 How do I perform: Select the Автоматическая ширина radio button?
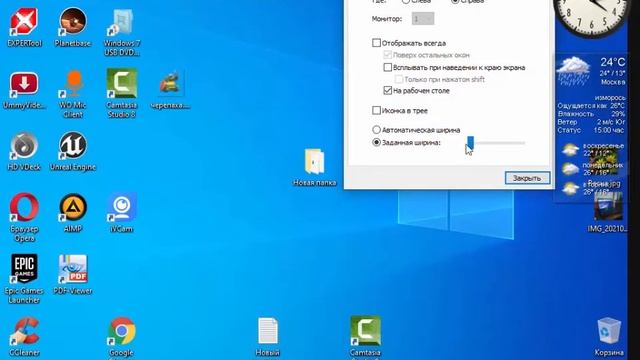376,130
